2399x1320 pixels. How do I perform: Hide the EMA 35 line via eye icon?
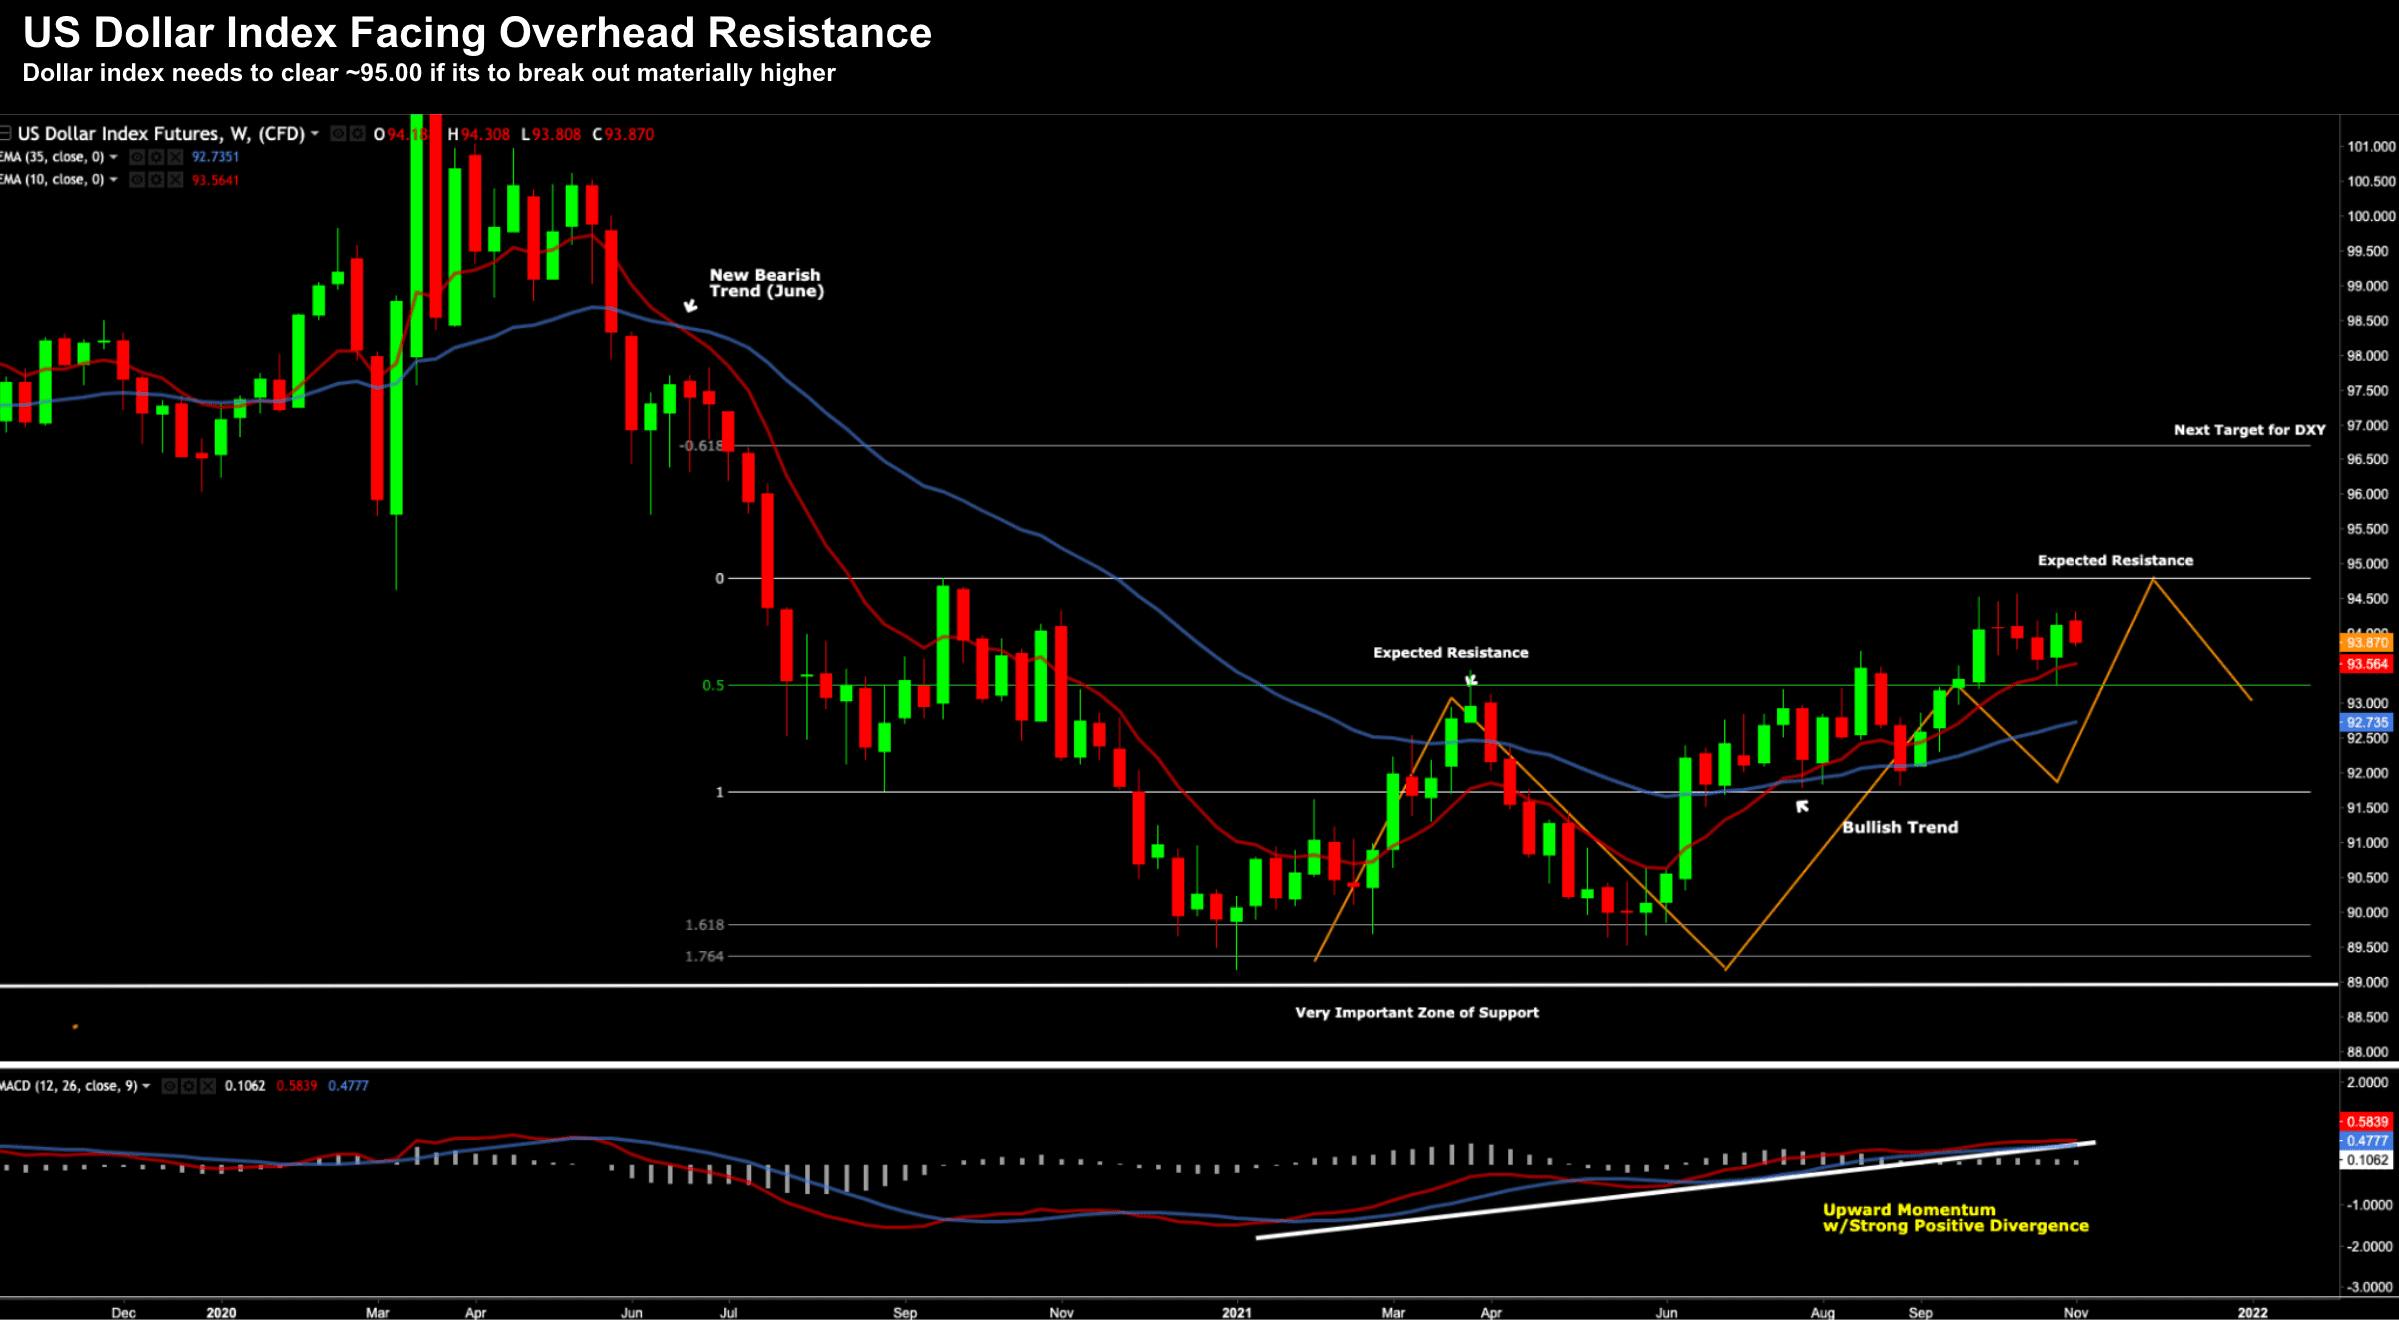(x=137, y=157)
